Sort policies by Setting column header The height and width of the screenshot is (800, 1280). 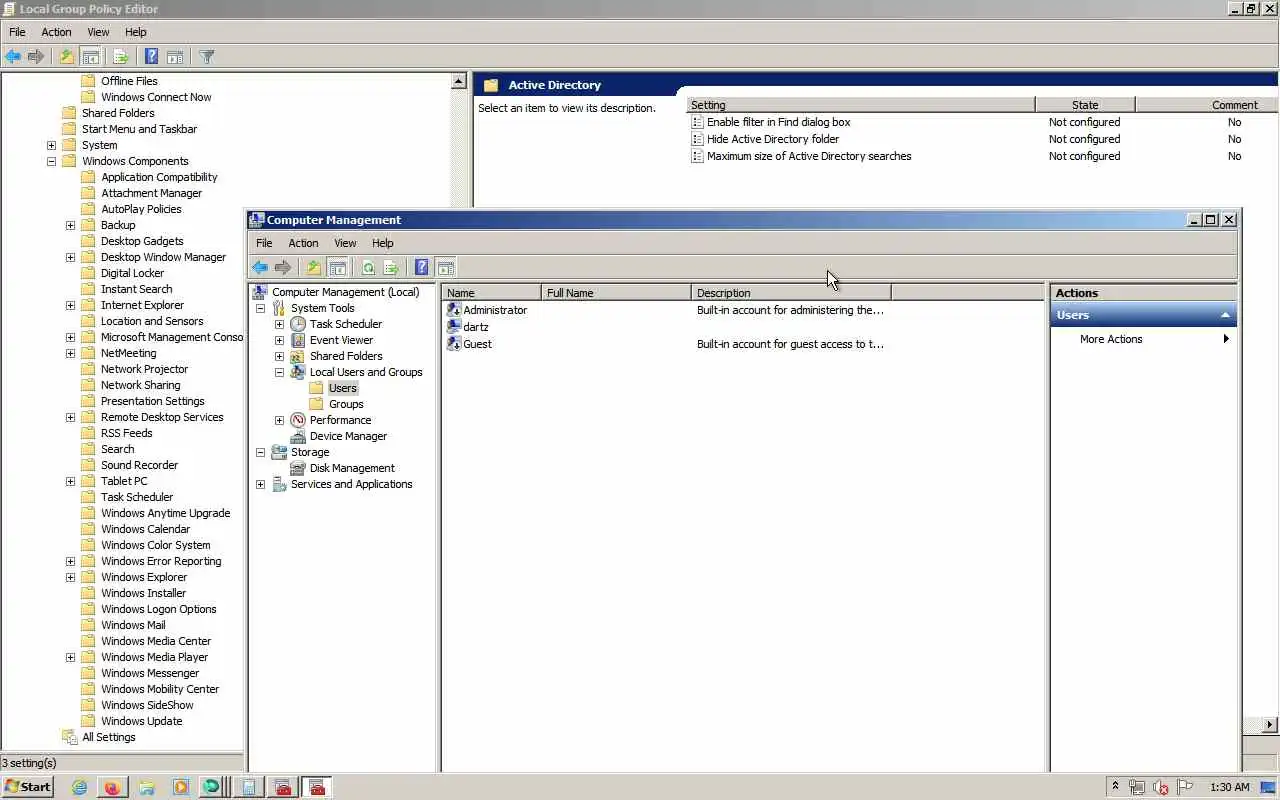861,104
